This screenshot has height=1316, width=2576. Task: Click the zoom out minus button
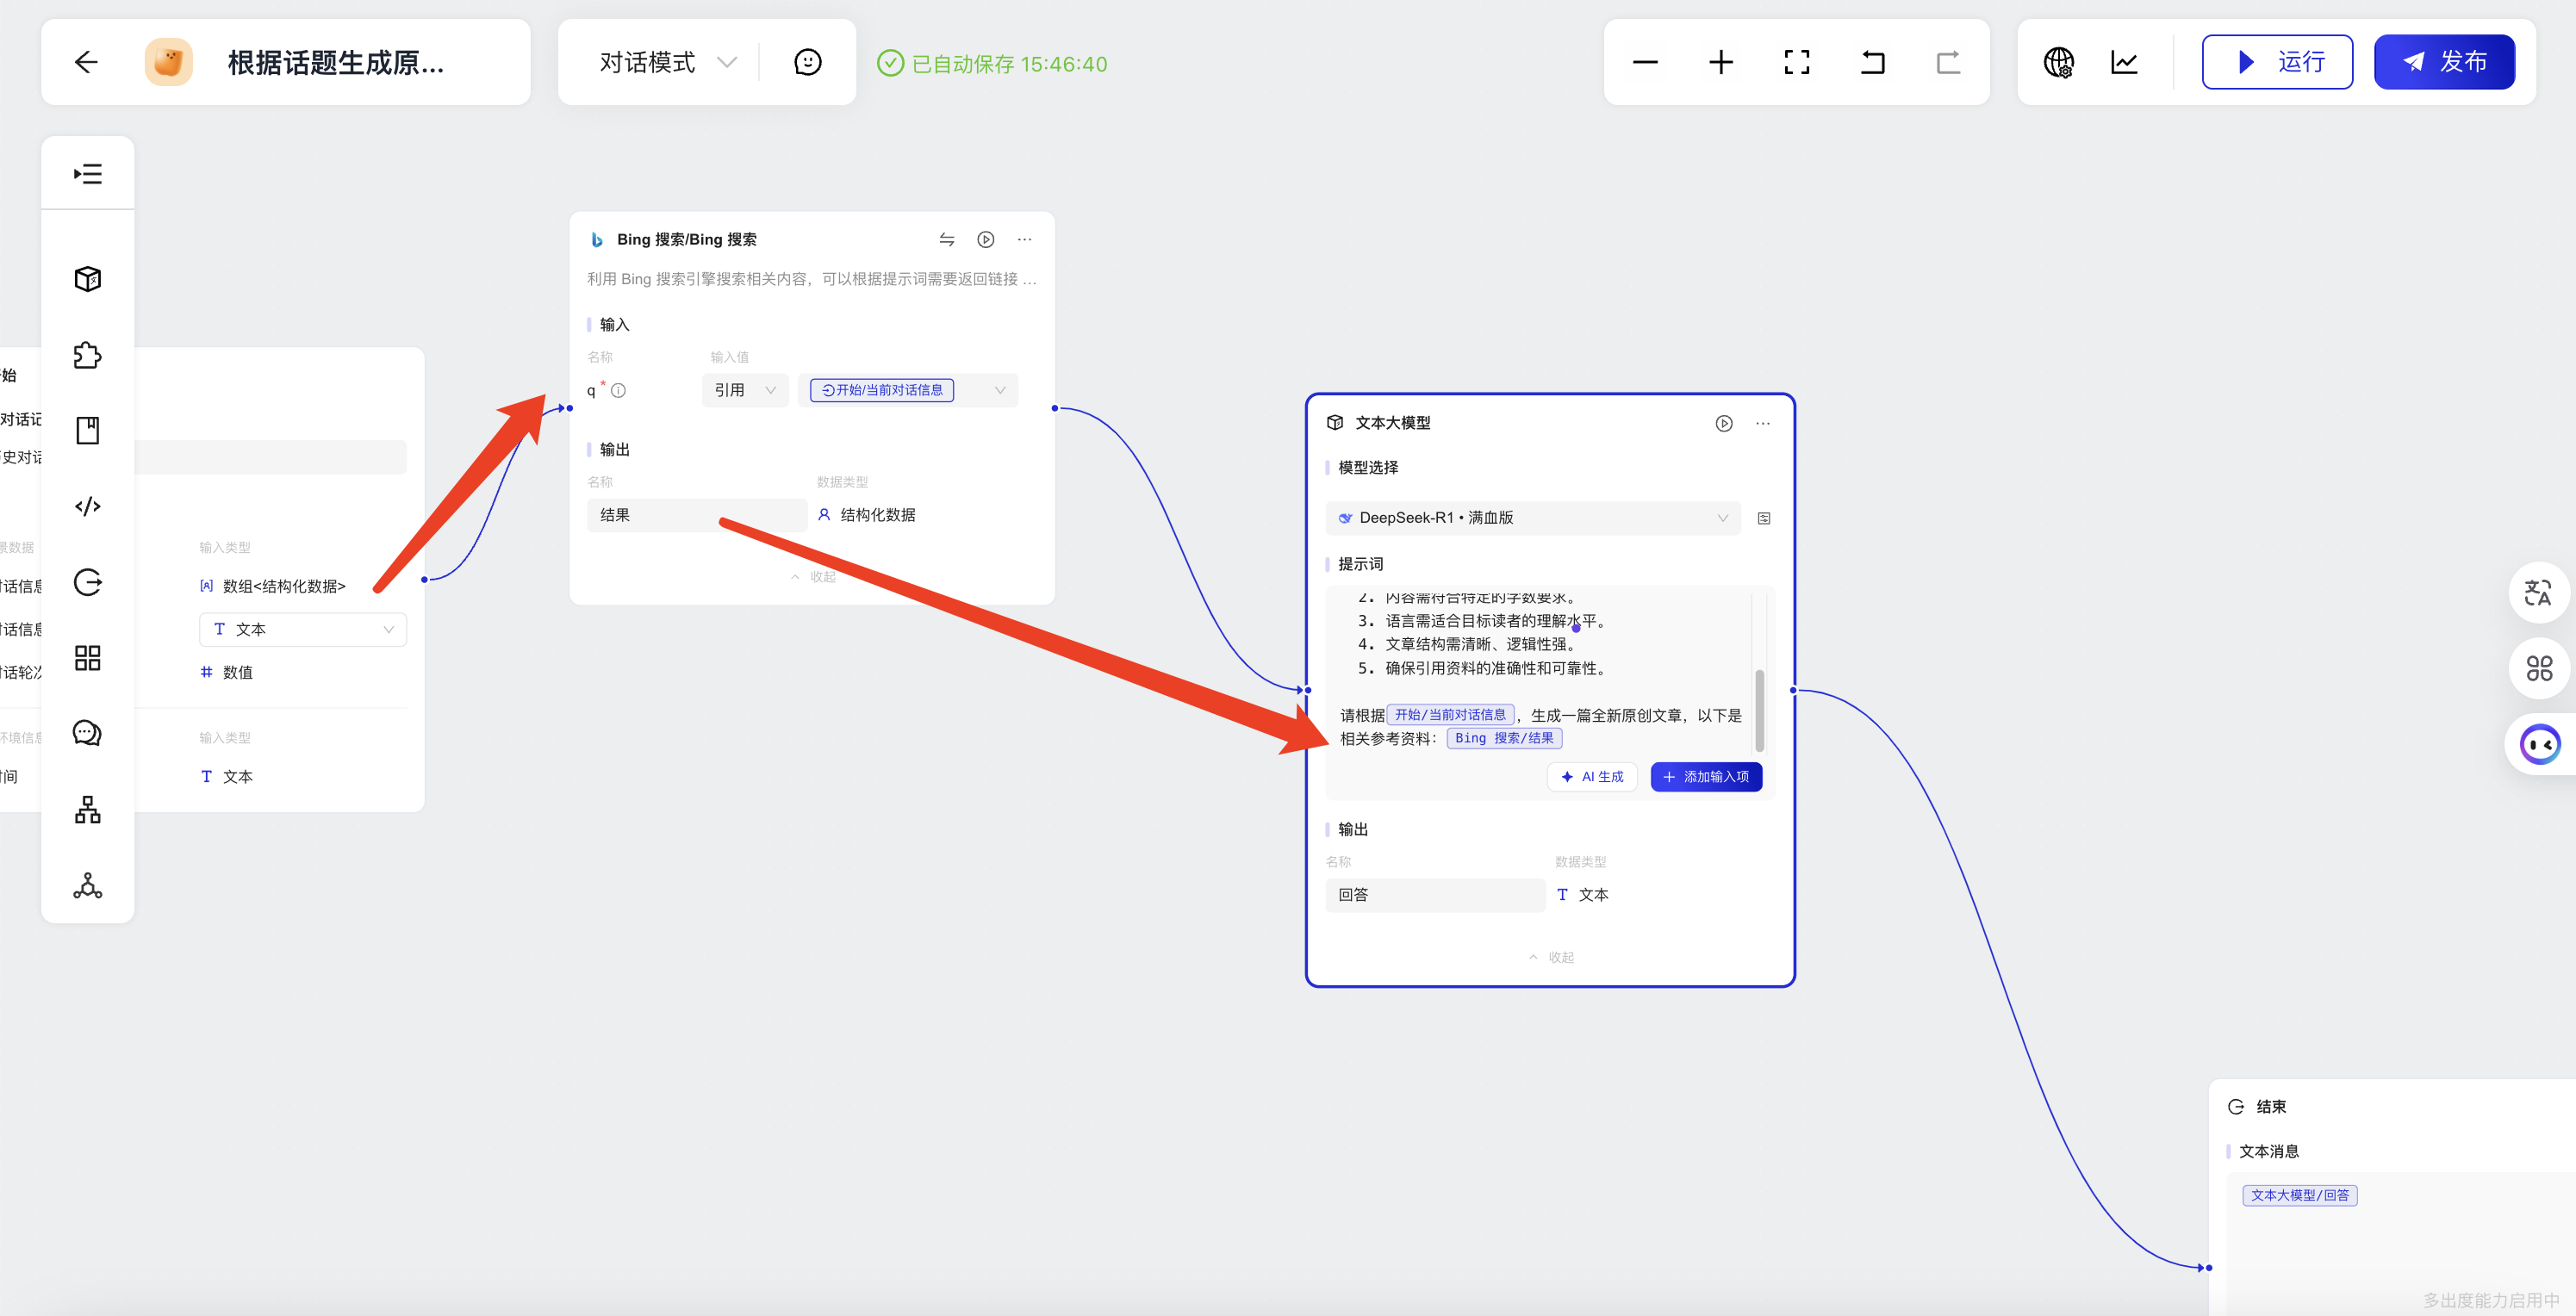[x=1645, y=62]
